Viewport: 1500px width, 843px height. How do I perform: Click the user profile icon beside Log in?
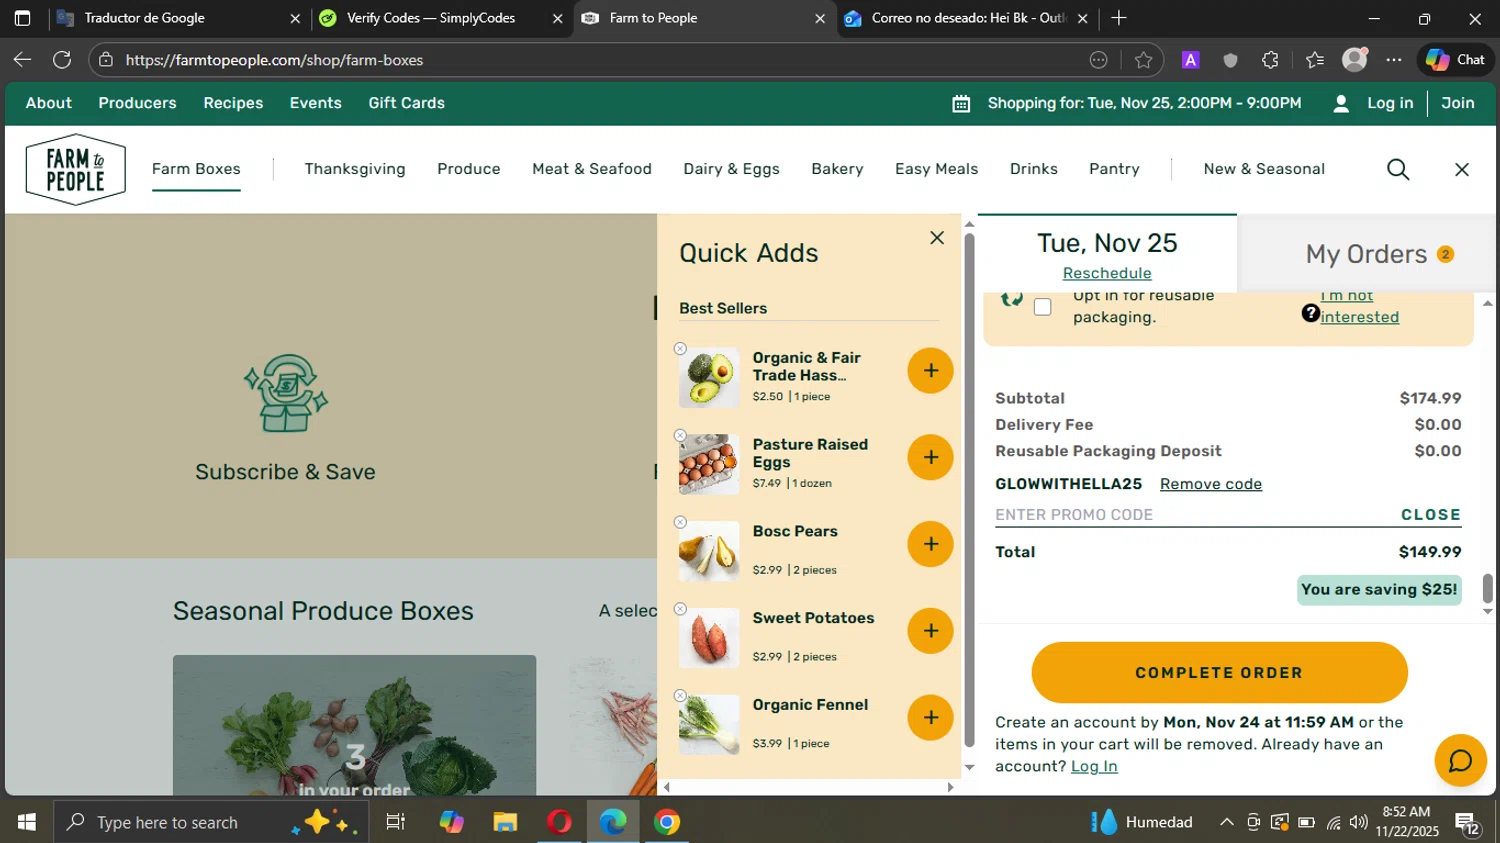click(1341, 104)
